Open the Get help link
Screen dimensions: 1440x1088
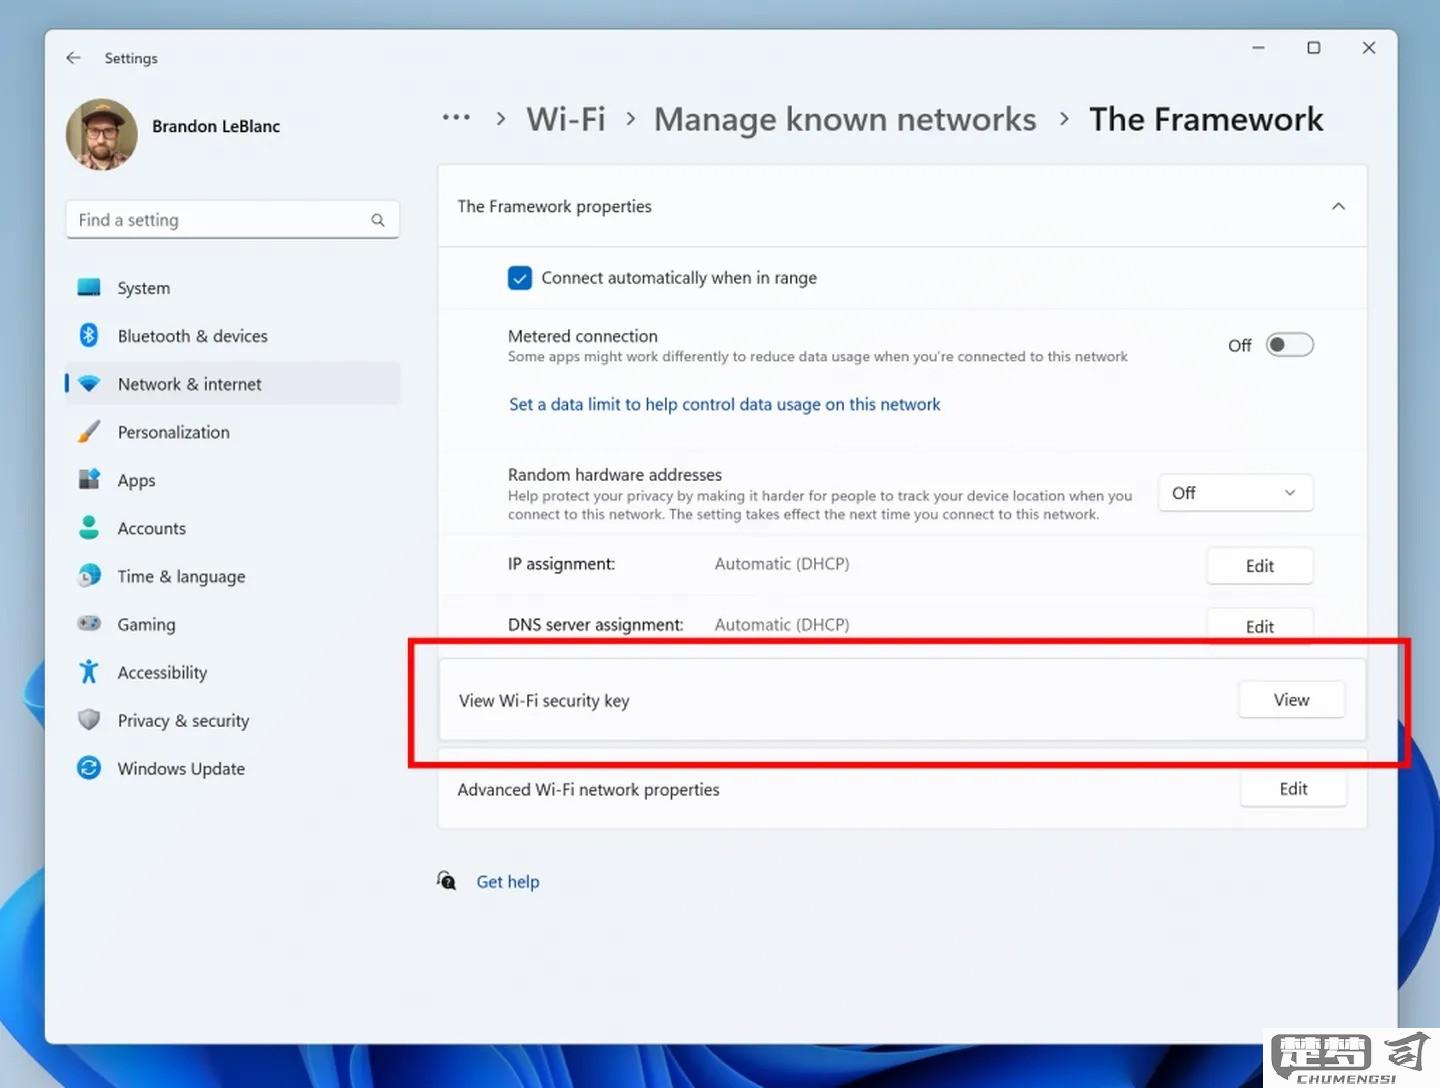508,882
